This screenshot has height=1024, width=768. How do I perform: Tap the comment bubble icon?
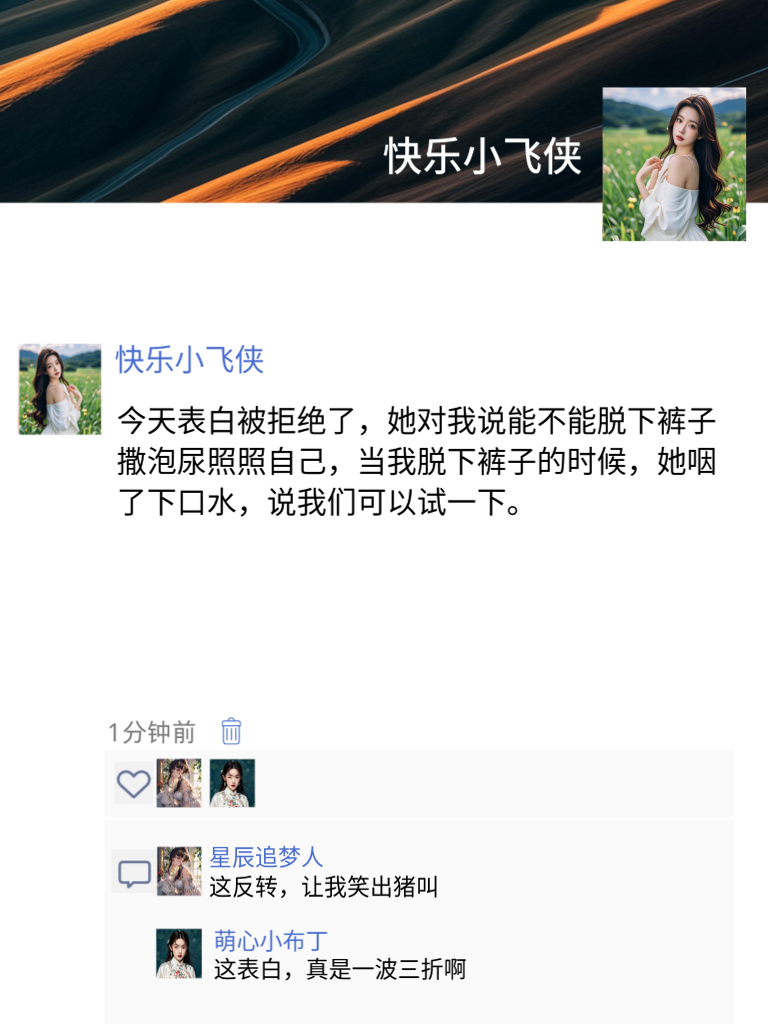134,872
